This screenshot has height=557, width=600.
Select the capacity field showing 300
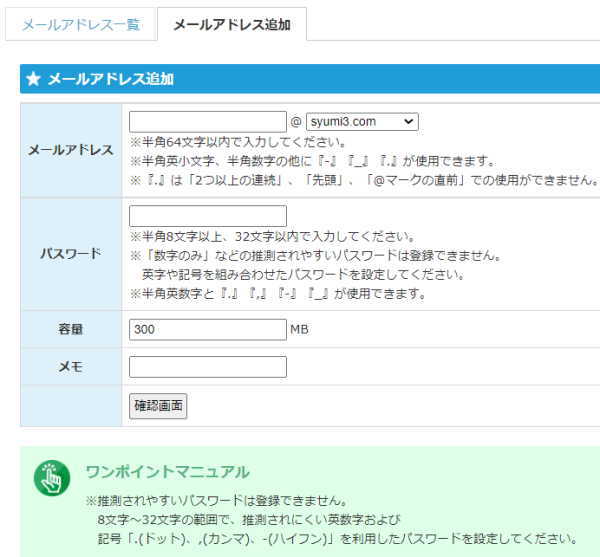tap(207, 328)
